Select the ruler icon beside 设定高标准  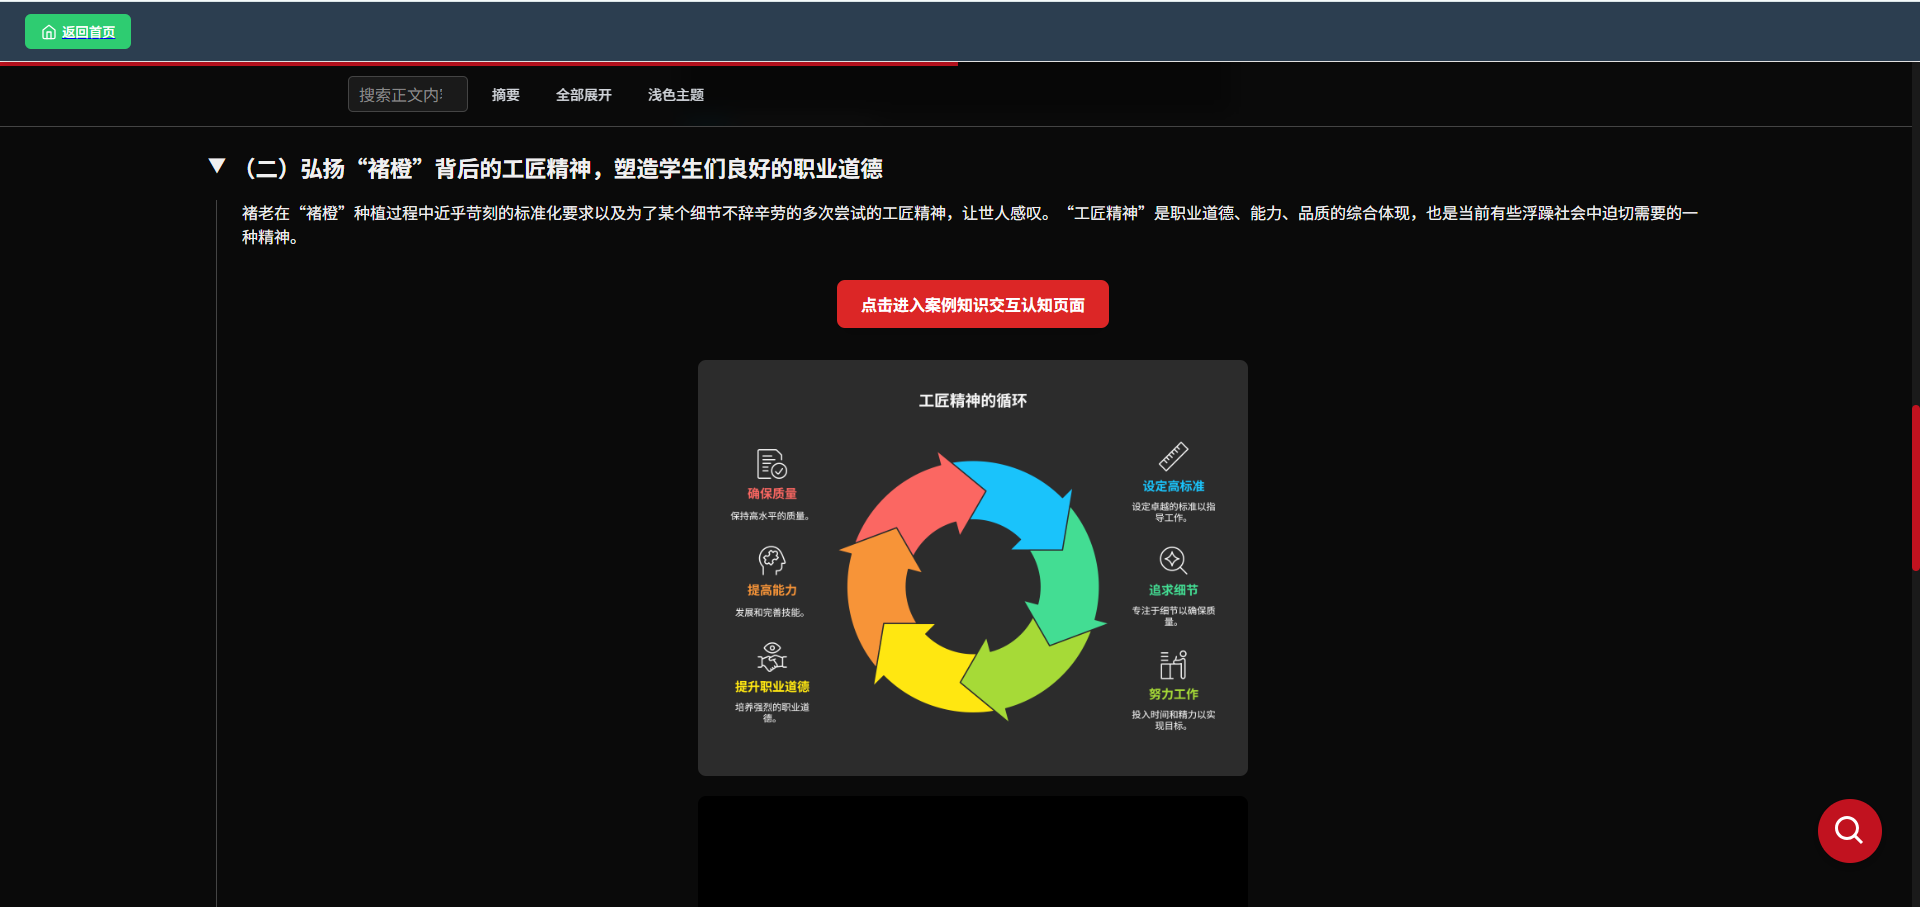pos(1174,456)
